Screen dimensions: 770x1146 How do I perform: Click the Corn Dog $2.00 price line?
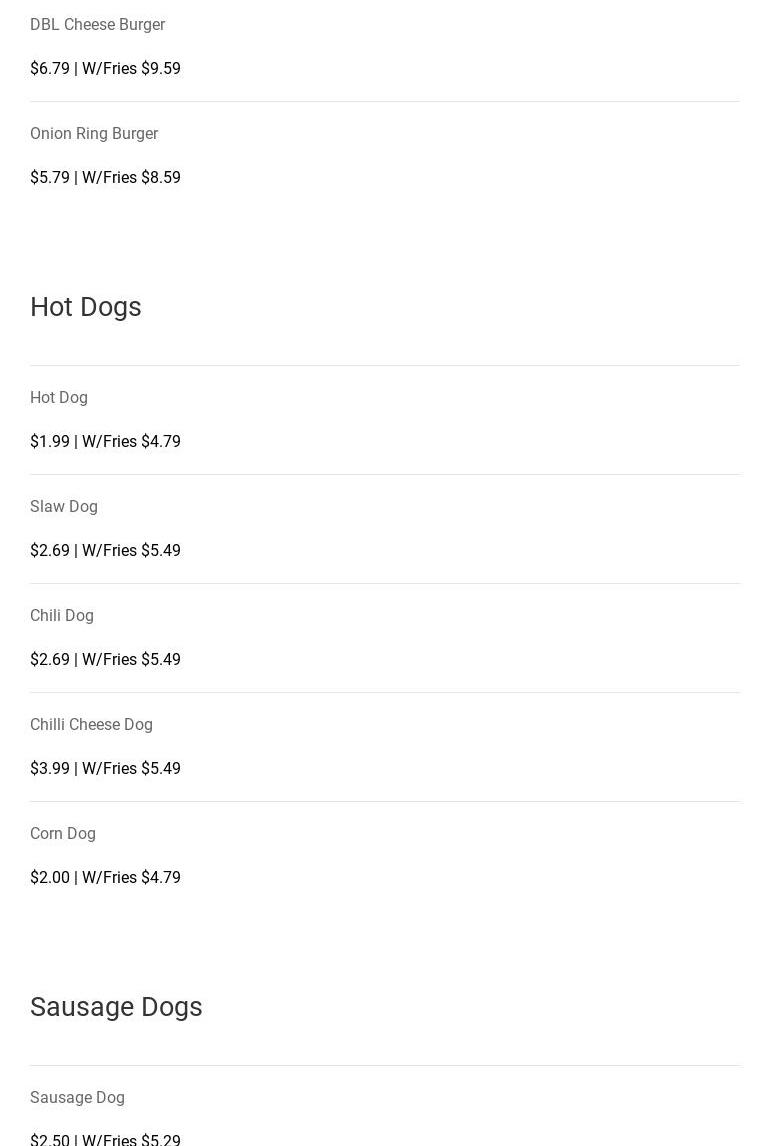(x=105, y=877)
